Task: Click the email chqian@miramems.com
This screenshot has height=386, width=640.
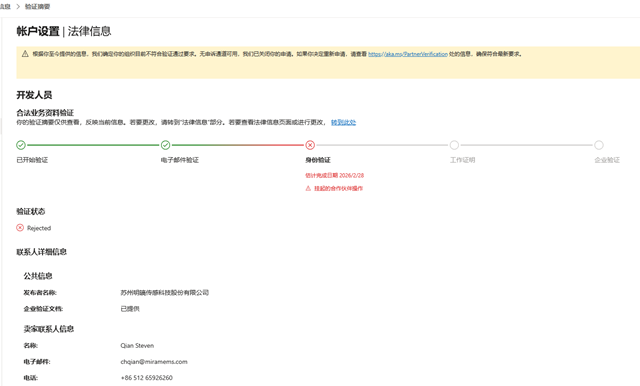Action: [x=154, y=362]
